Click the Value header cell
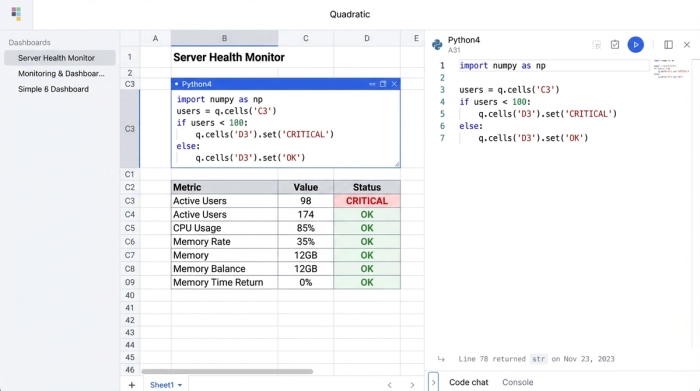The image size is (700, 391). coord(305,187)
